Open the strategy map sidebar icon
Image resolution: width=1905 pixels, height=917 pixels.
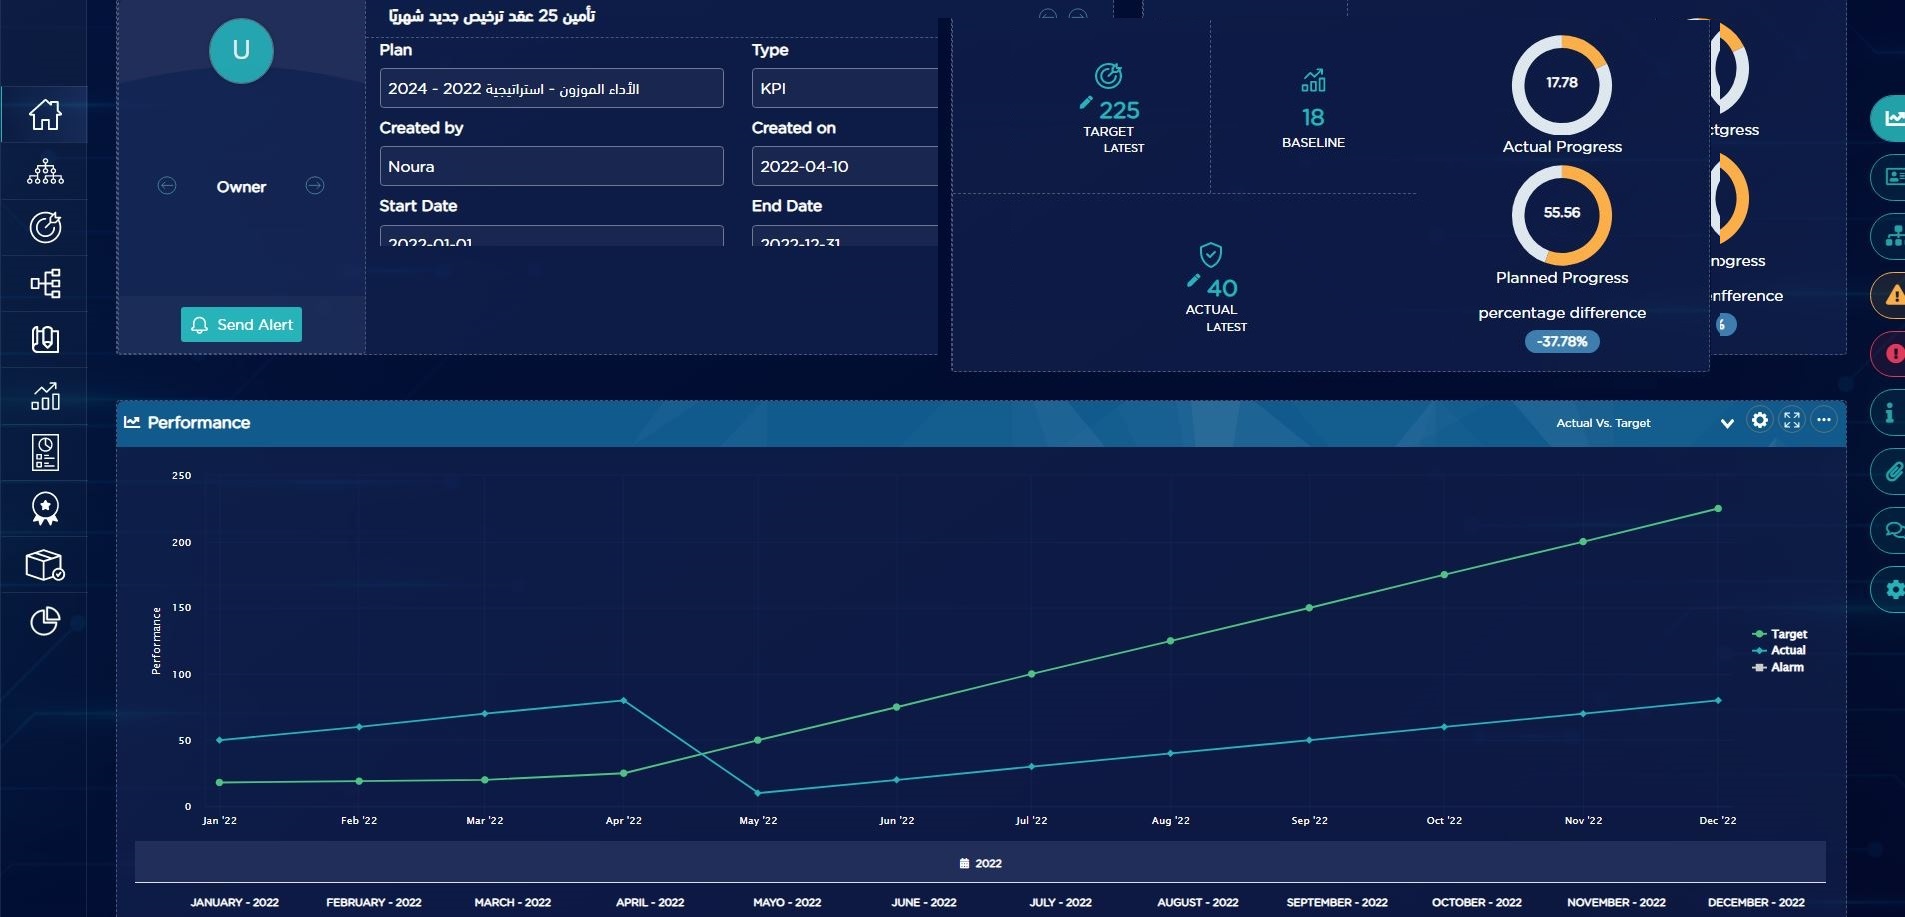pos(45,339)
